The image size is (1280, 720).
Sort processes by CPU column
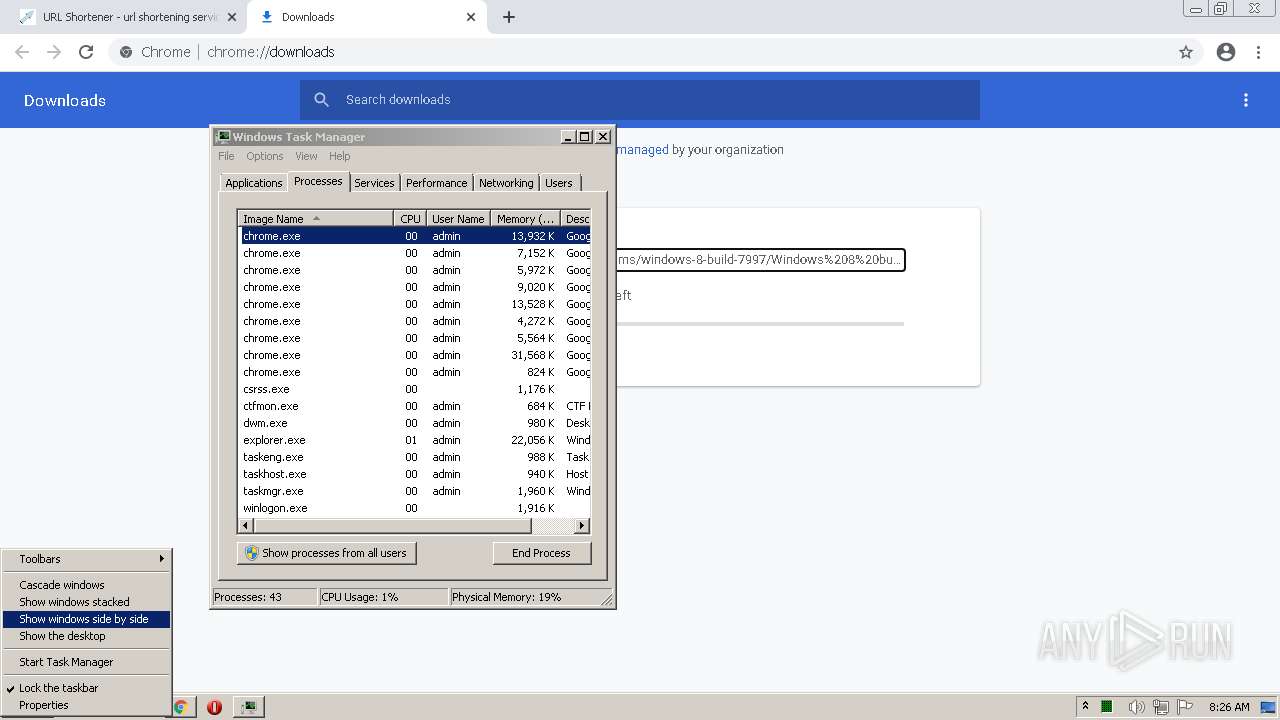click(x=410, y=219)
